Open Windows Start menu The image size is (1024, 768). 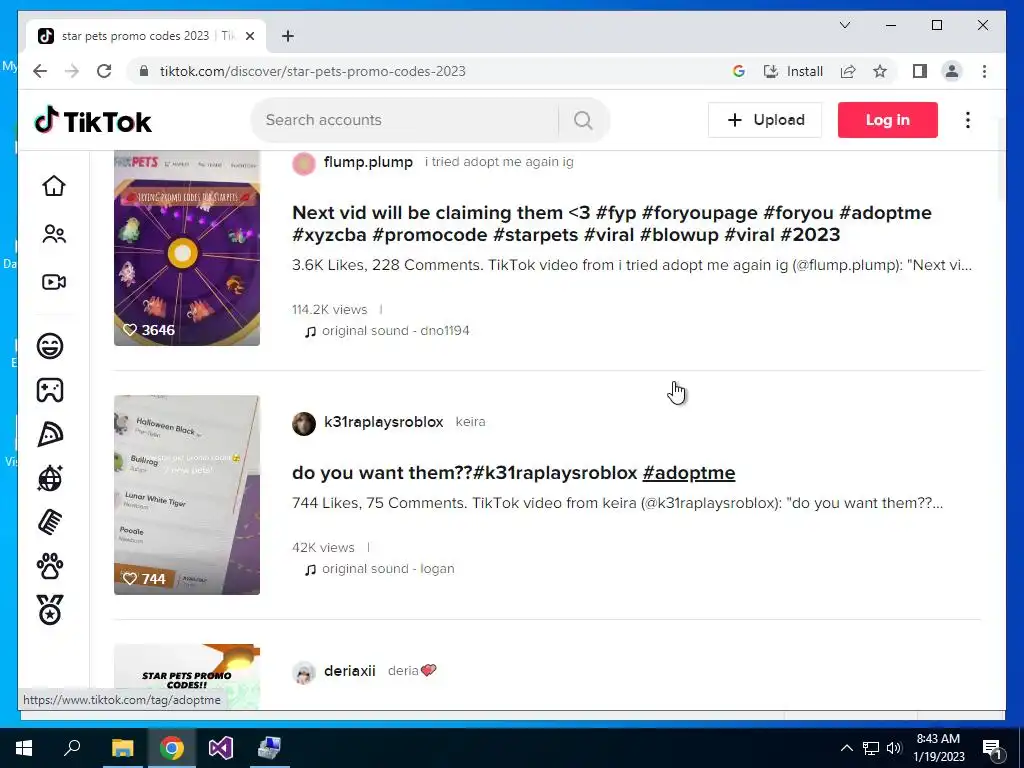[24, 748]
